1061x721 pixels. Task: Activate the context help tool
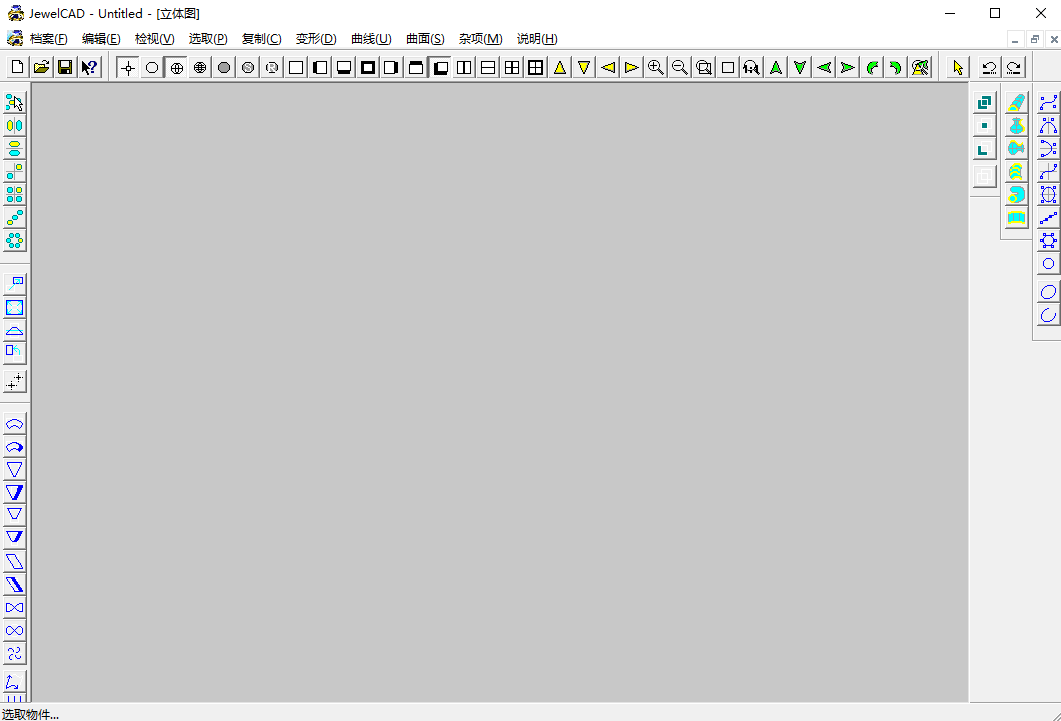click(89, 67)
